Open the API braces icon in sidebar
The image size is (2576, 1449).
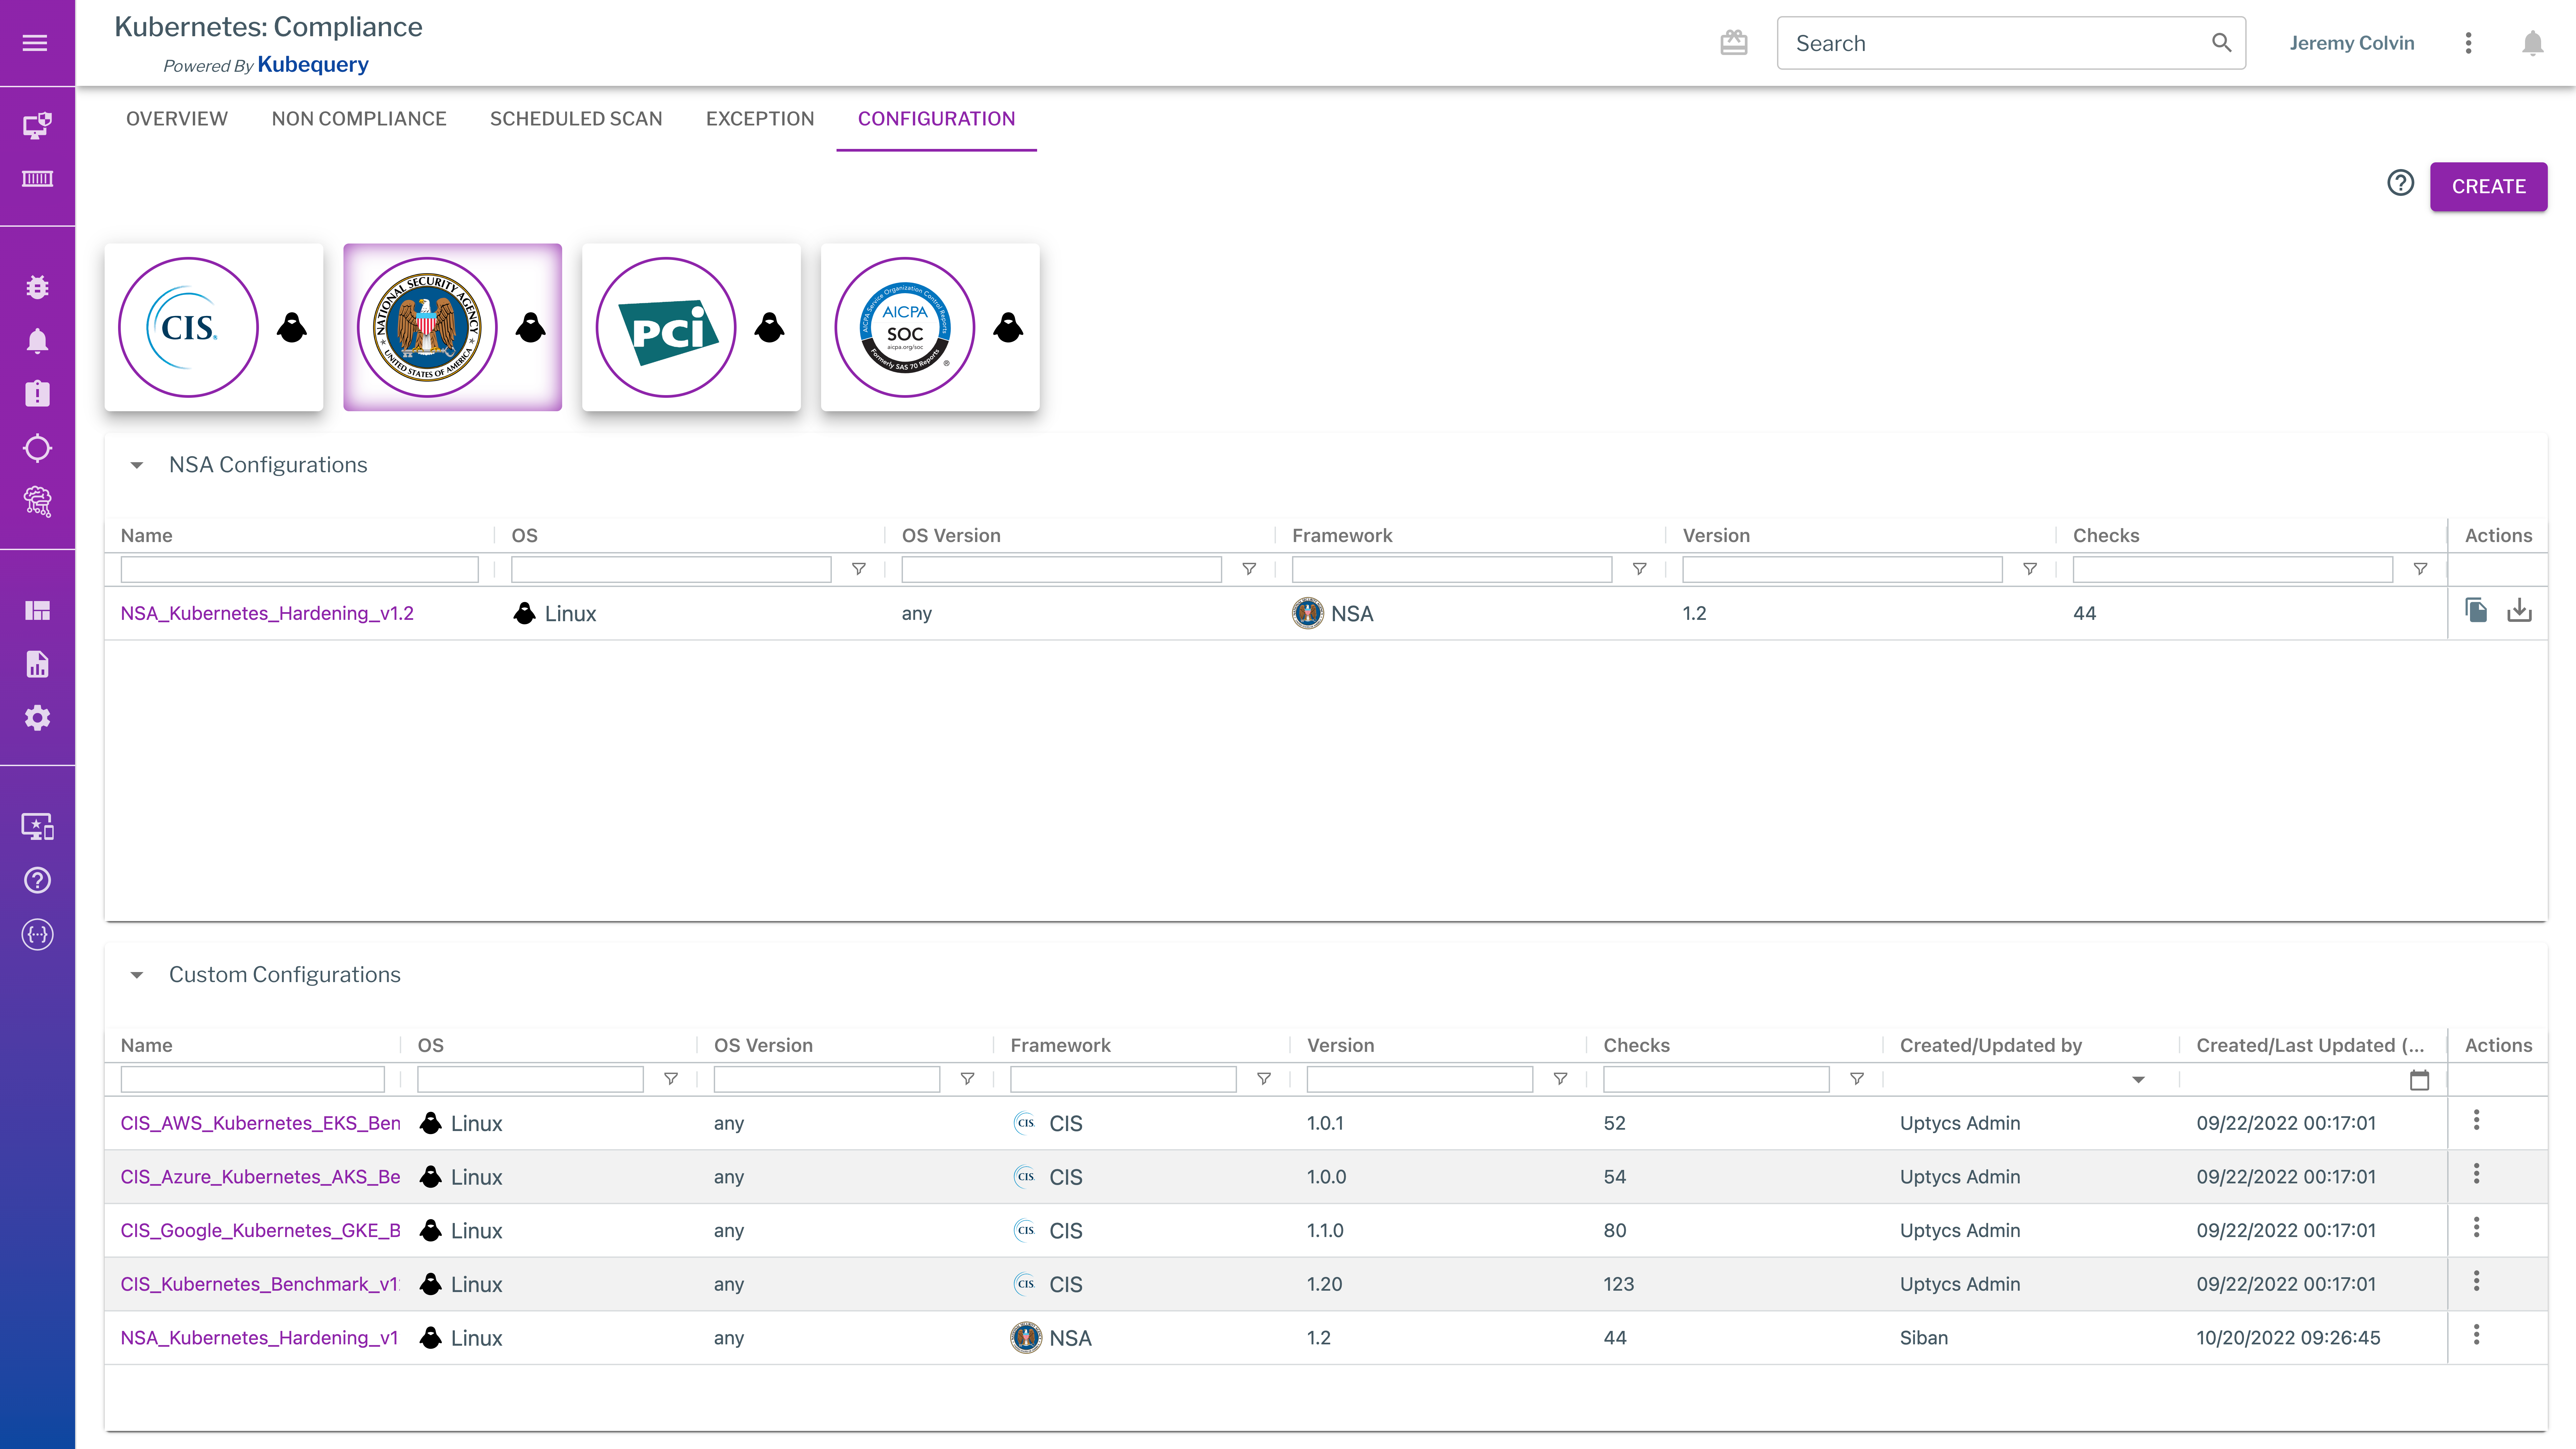(37, 934)
